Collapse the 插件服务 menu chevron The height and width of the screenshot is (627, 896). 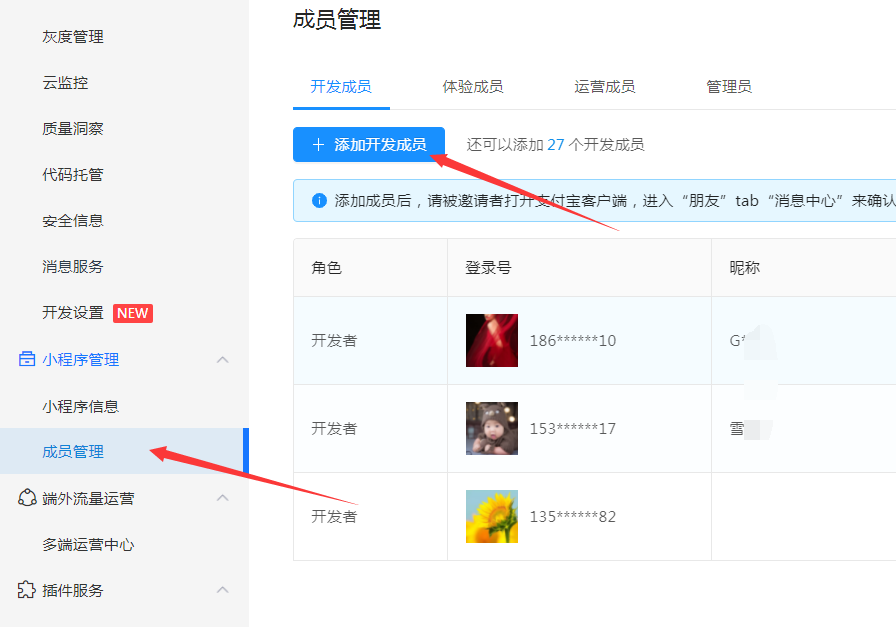[223, 590]
